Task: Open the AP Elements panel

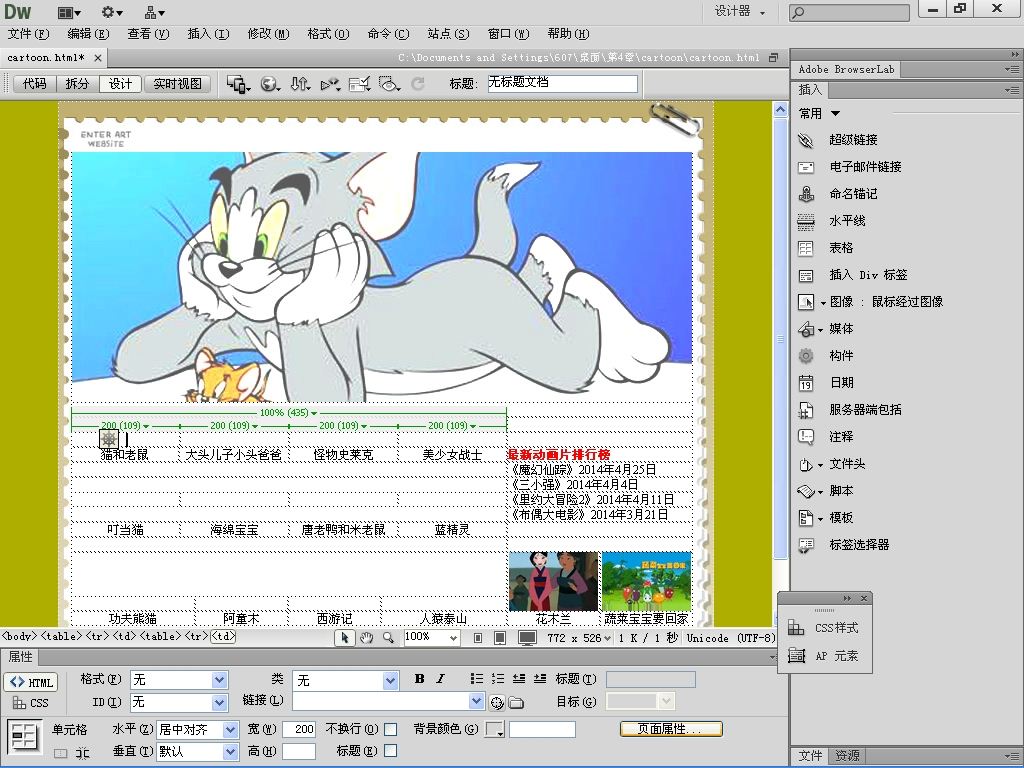Action: (825, 656)
